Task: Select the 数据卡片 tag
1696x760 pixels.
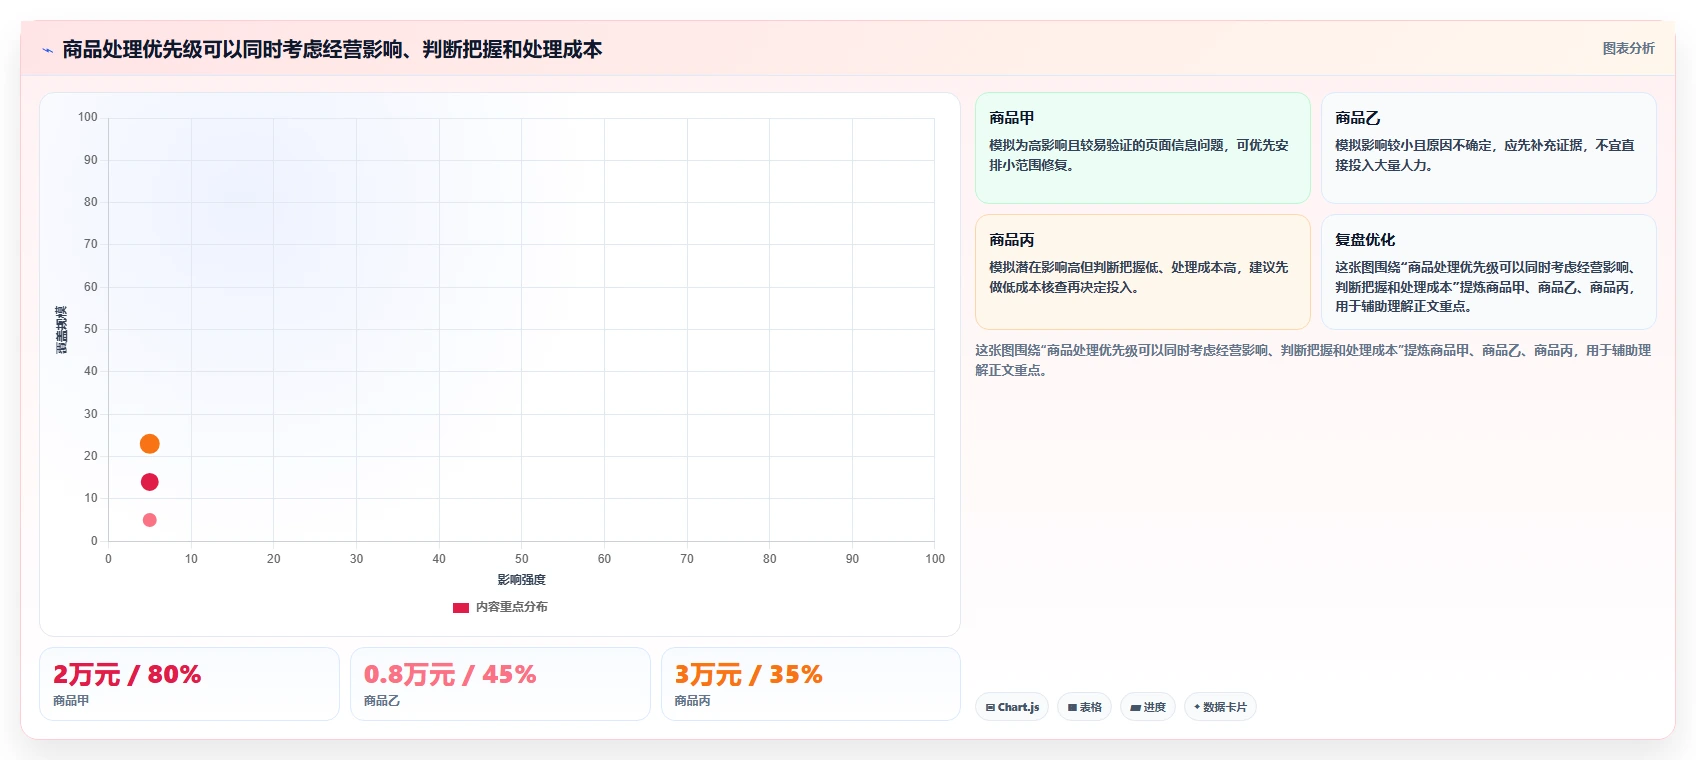Action: point(1220,707)
